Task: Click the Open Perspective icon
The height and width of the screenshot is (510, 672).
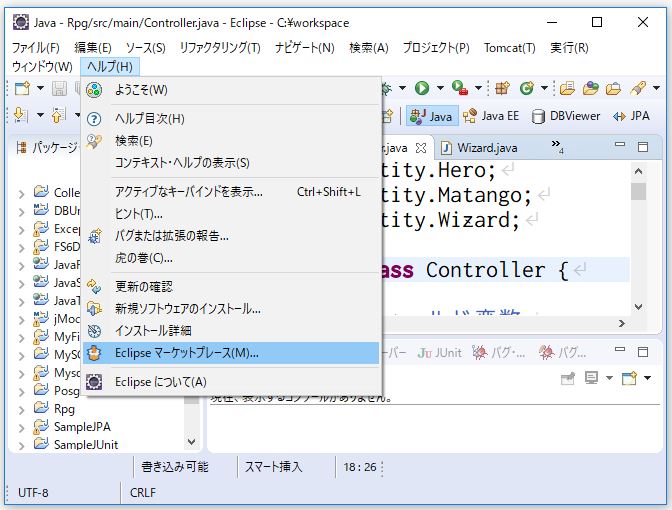Action: pos(387,116)
